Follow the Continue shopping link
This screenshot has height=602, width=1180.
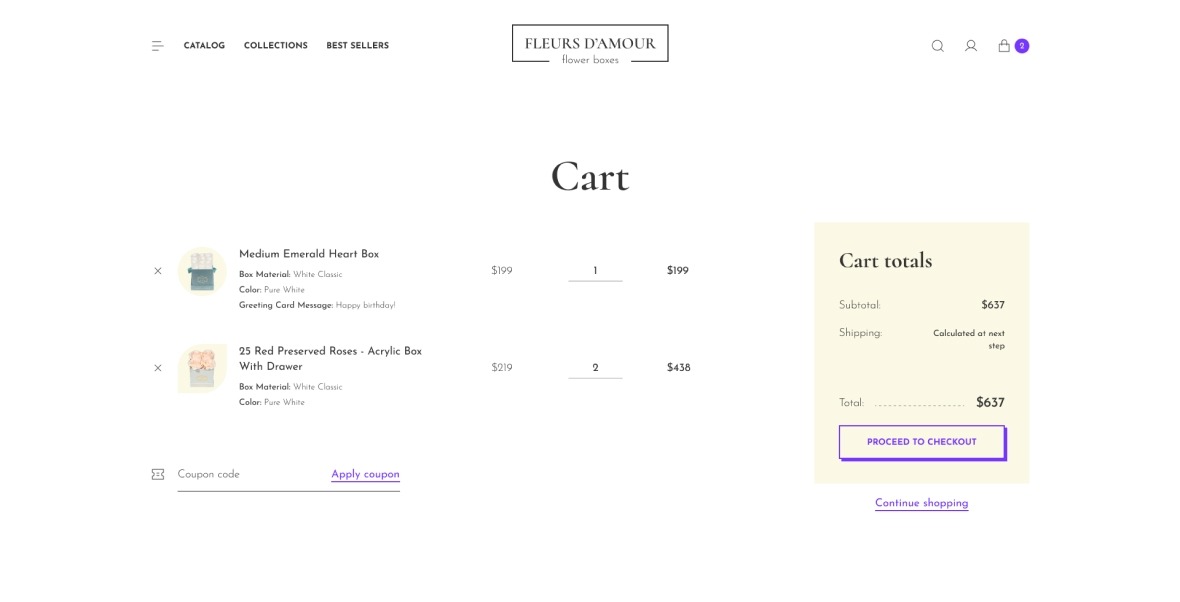point(921,503)
